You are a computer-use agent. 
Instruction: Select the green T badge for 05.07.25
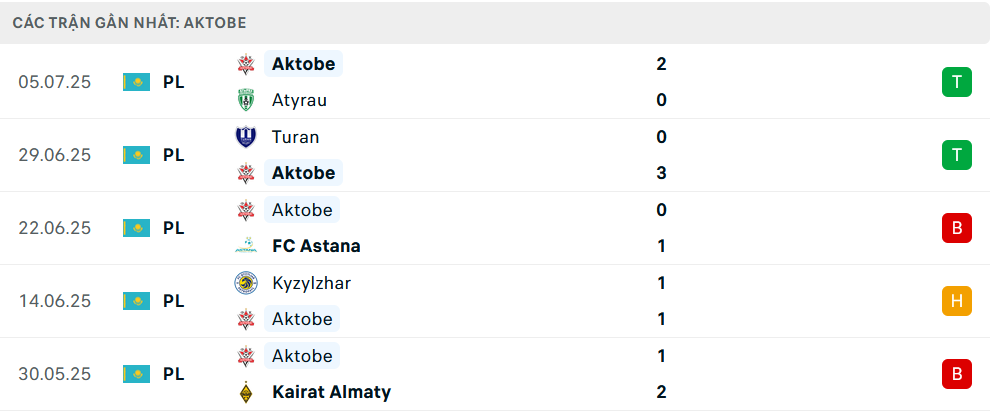click(957, 82)
